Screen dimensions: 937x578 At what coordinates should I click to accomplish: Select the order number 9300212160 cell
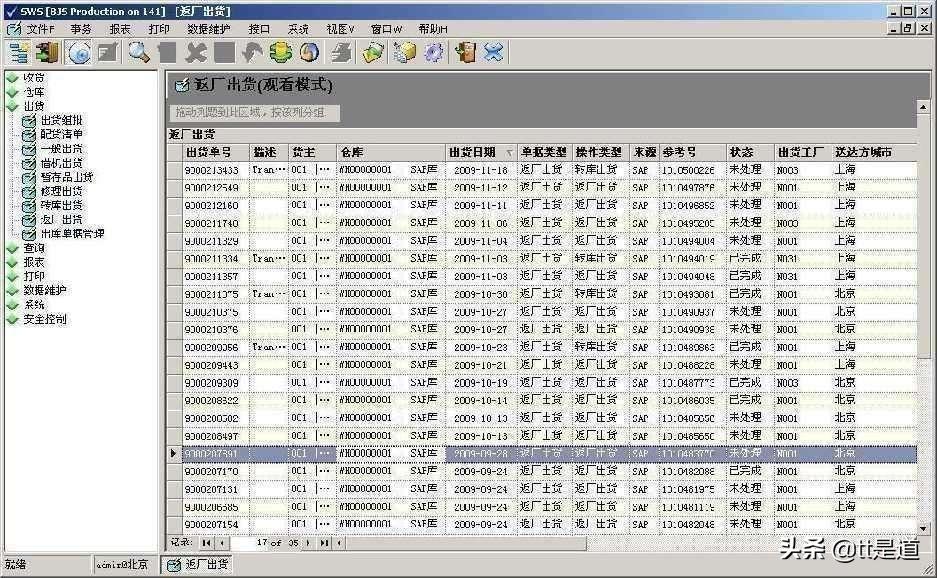point(216,205)
